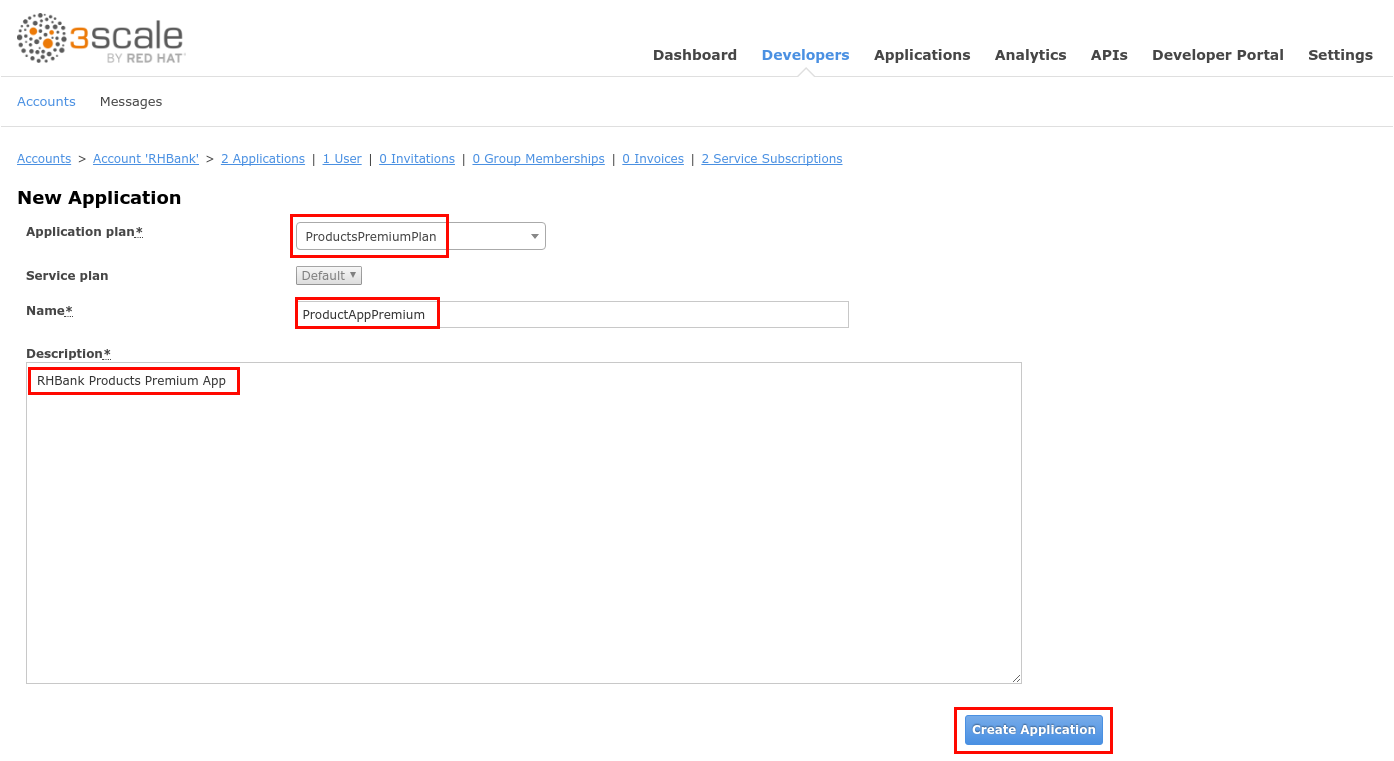Expand the Service plan Default dropdown
Screen dimensions: 1394x761
[x=328, y=275]
